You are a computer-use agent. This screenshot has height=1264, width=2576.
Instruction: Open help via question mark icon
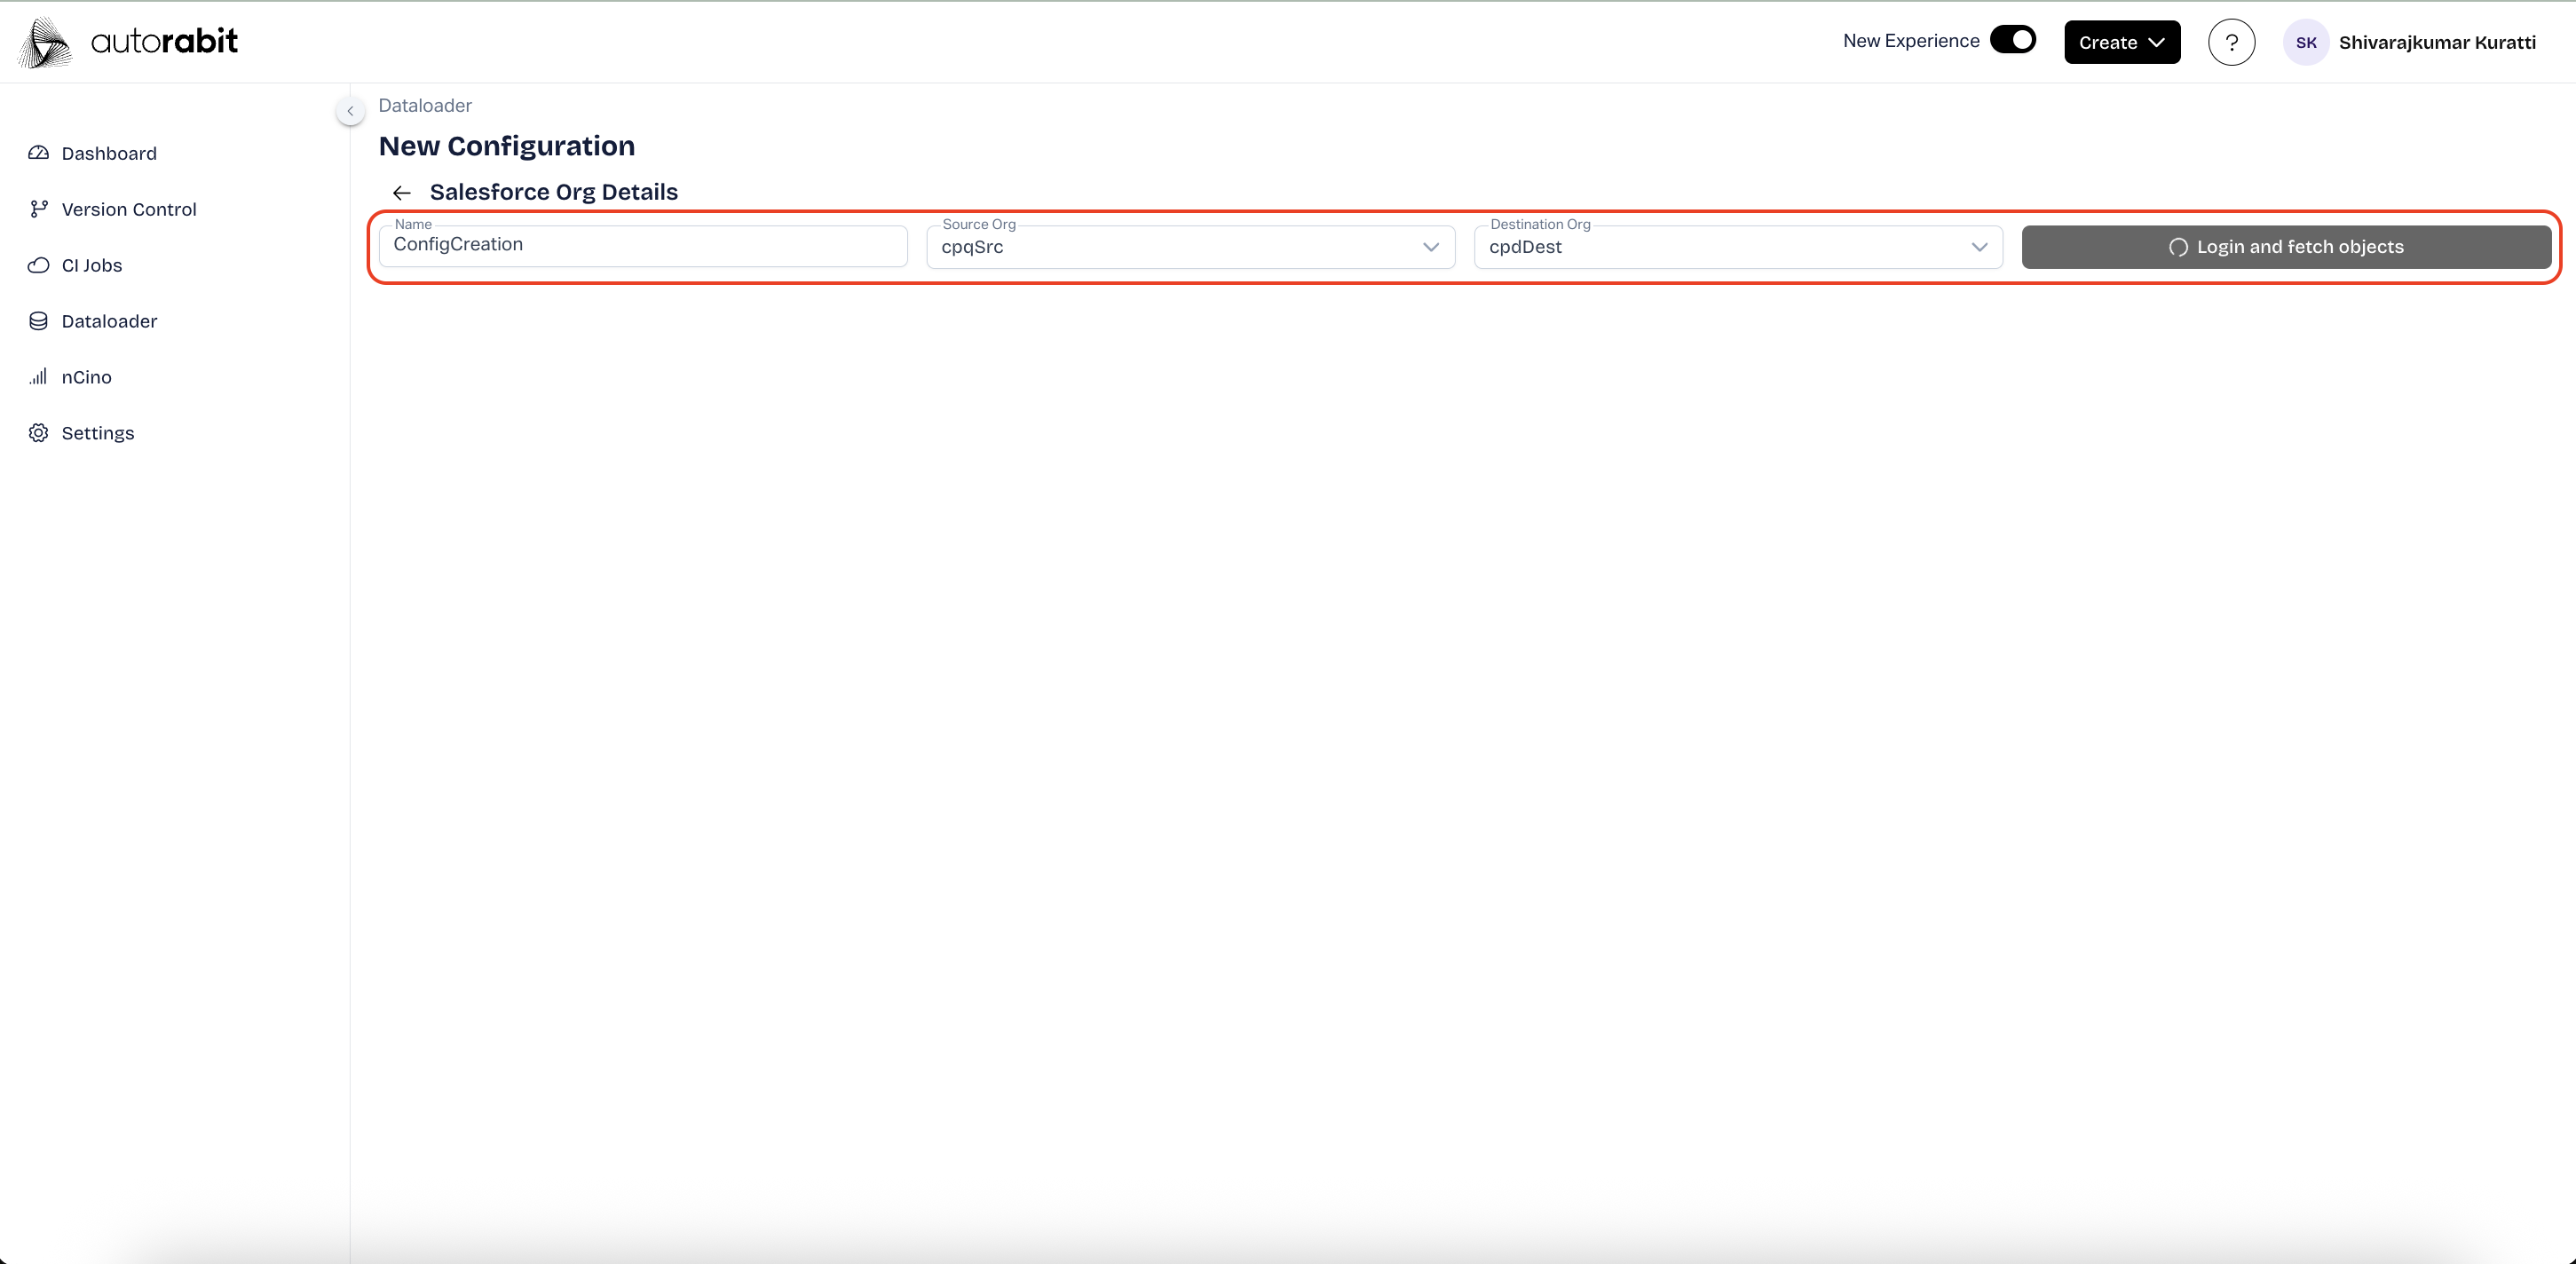pos(2231,42)
